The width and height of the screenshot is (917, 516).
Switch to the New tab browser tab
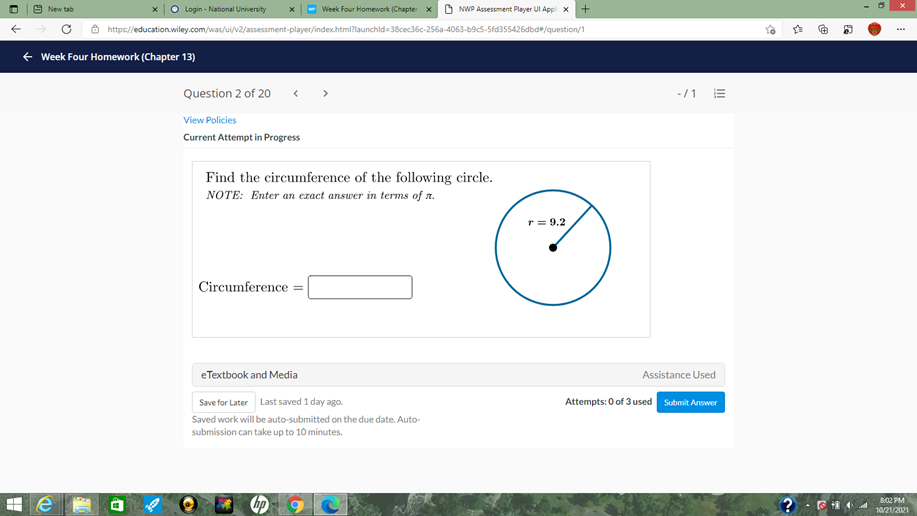94,9
